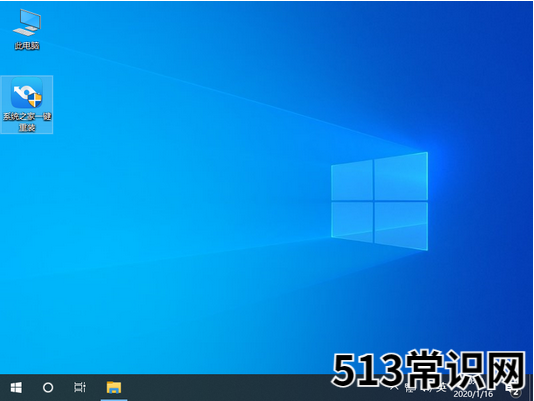Click the Show Desktop strip at taskbar edge

click(x=531, y=387)
